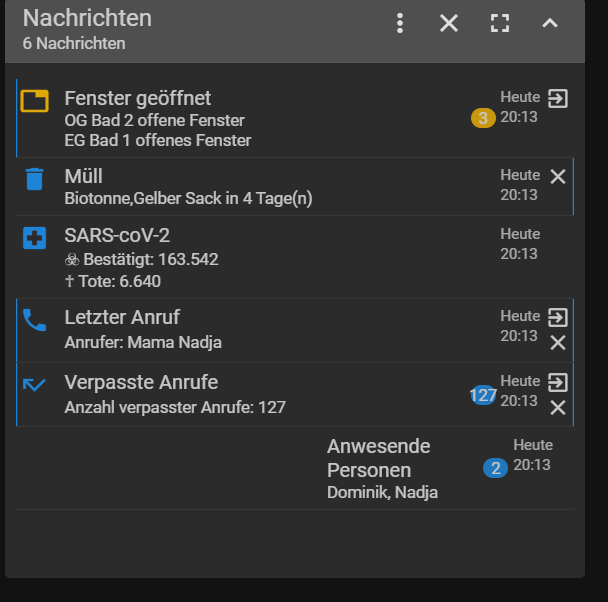Dismiss the Letzter Anruf message
Image resolution: width=608 pixels, height=602 pixels.
pyautogui.click(x=558, y=342)
